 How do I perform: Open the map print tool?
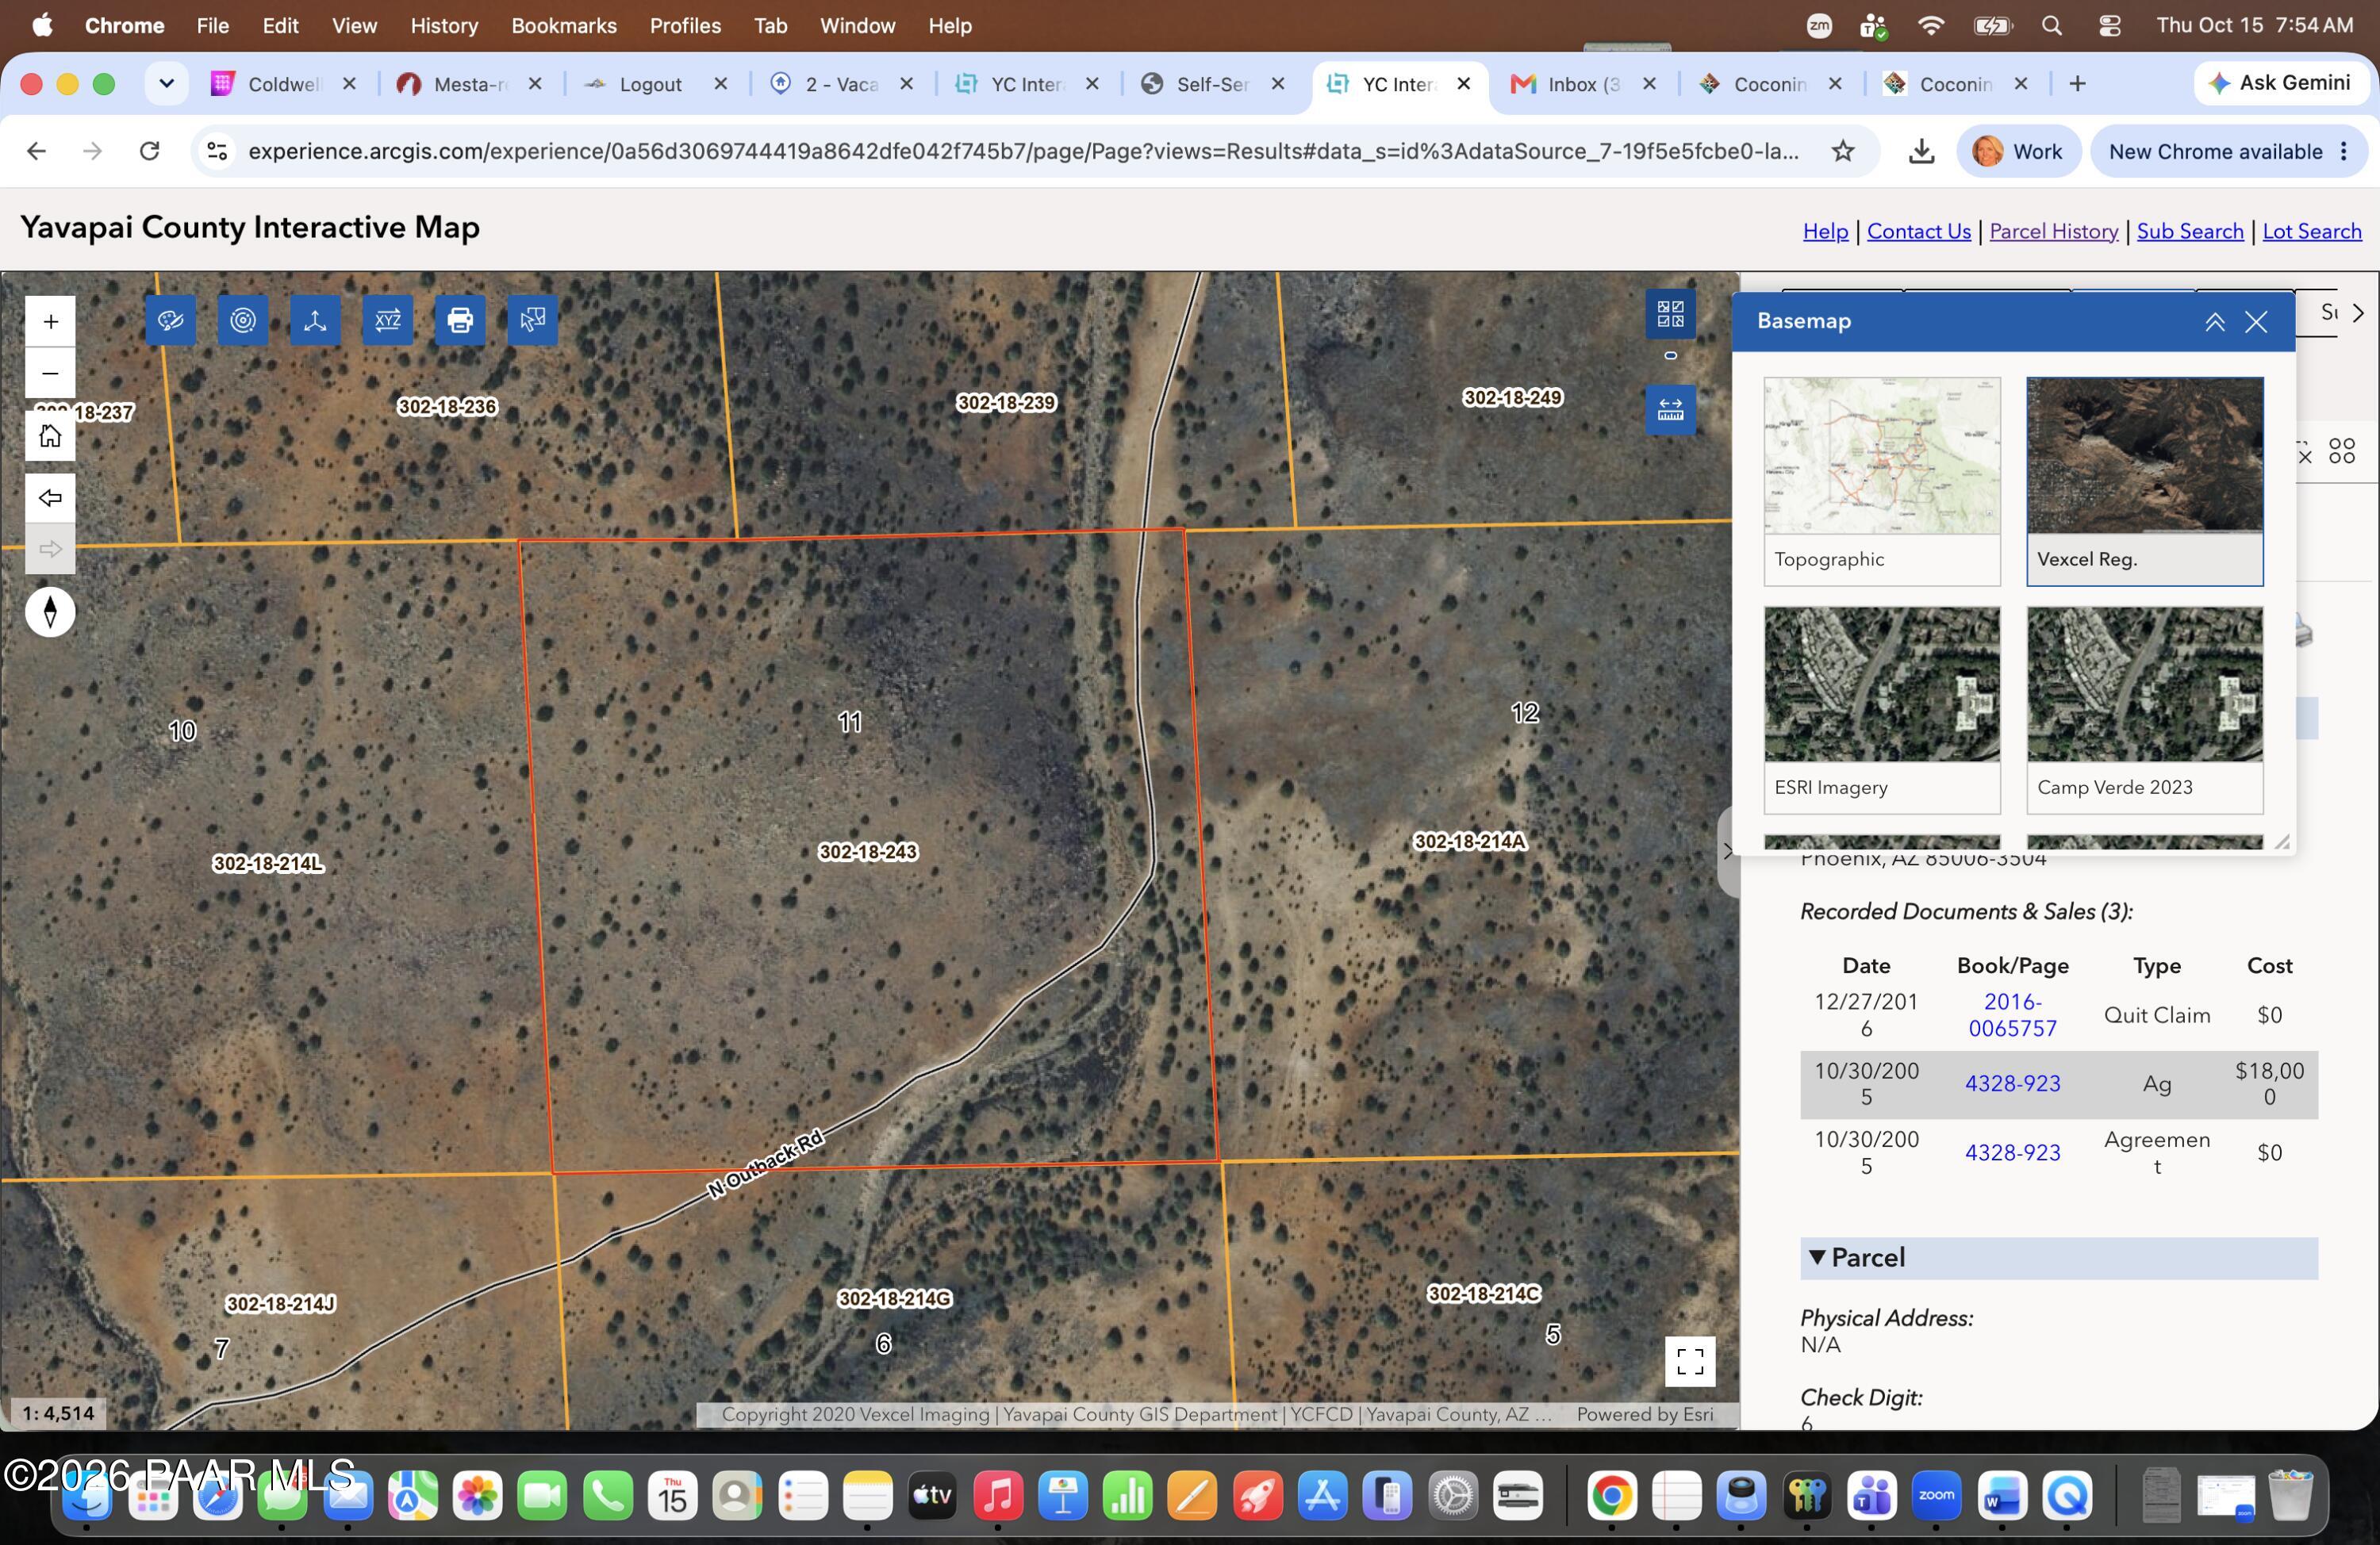[x=460, y=320]
